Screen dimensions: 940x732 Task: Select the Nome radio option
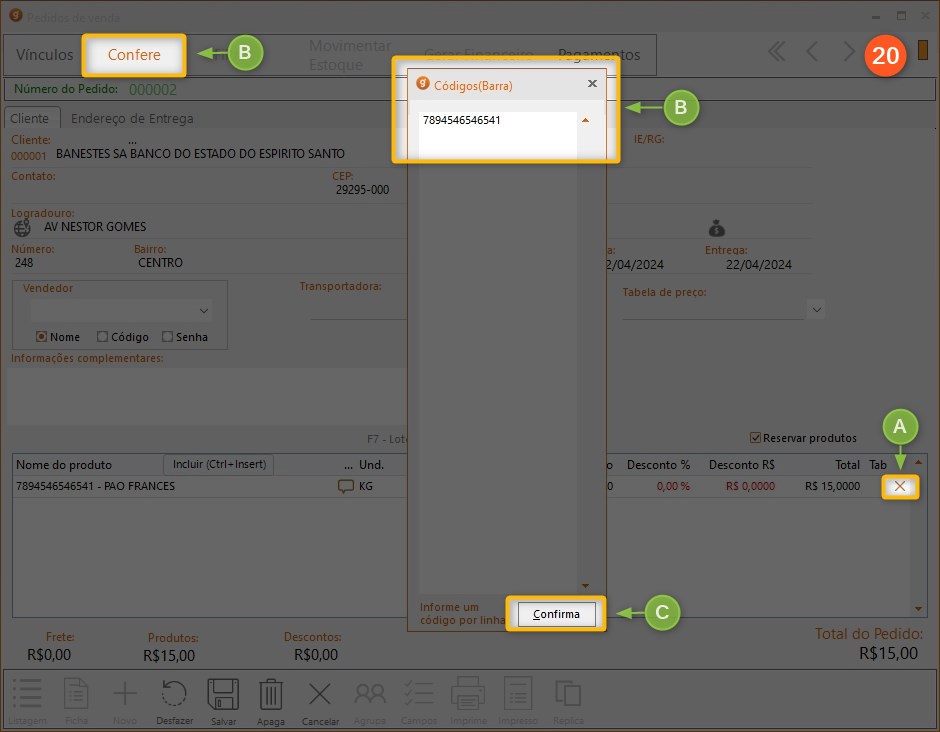42,337
